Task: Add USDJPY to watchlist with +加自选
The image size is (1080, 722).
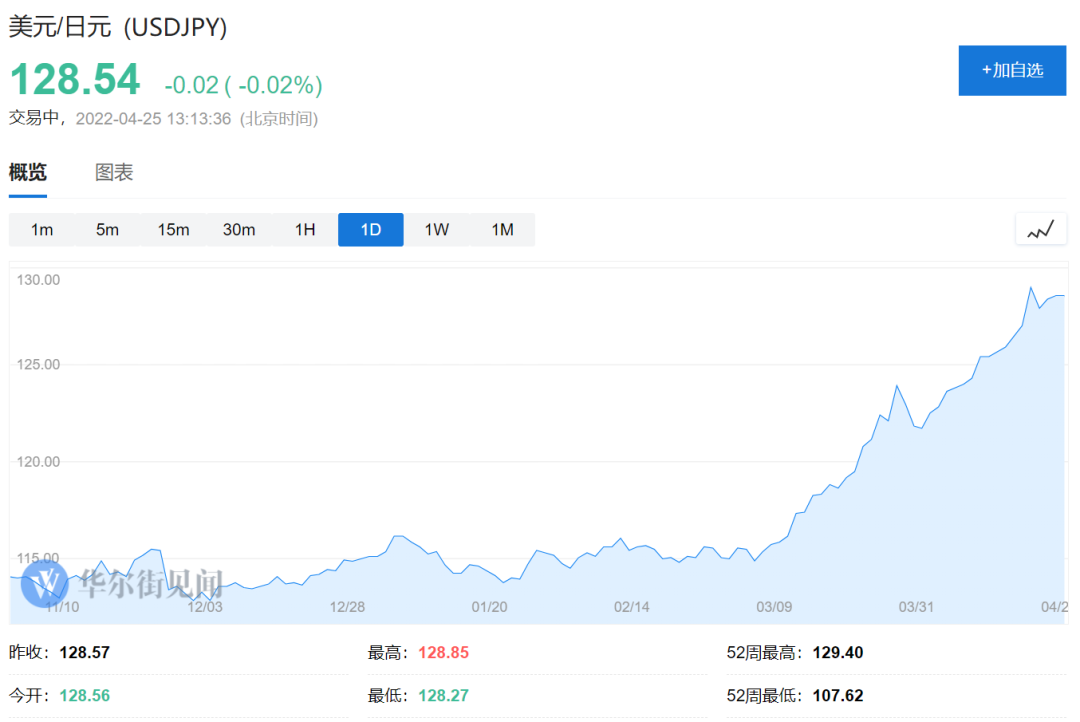Action: 1012,70
